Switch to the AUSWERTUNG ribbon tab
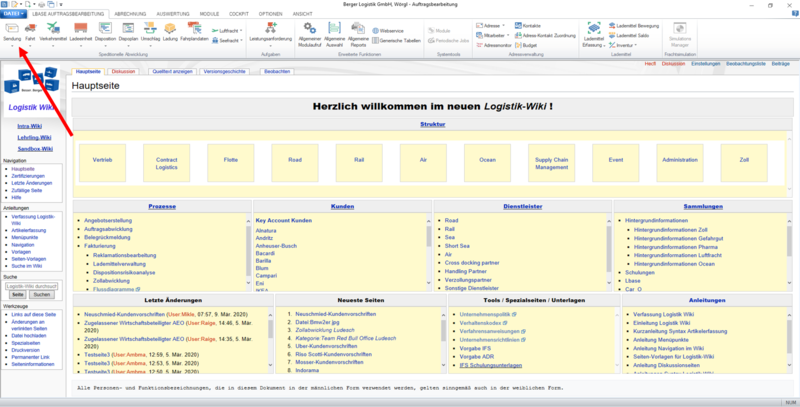The height and width of the screenshot is (407, 800). coord(172,14)
